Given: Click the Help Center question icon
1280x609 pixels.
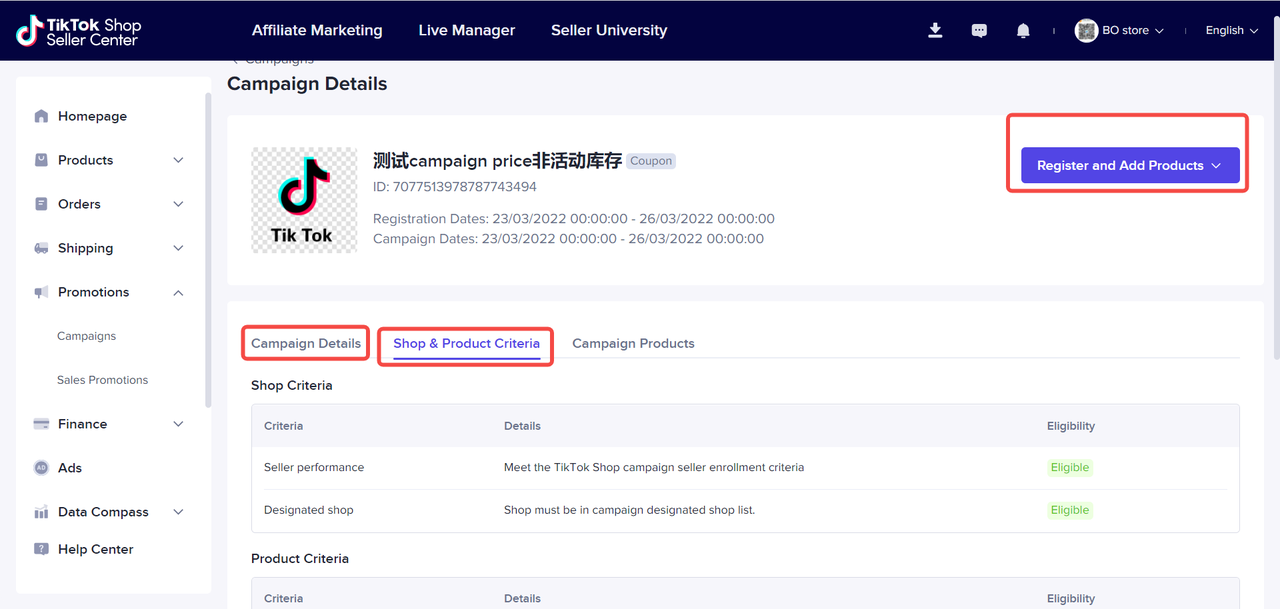Looking at the screenshot, I should pos(41,549).
